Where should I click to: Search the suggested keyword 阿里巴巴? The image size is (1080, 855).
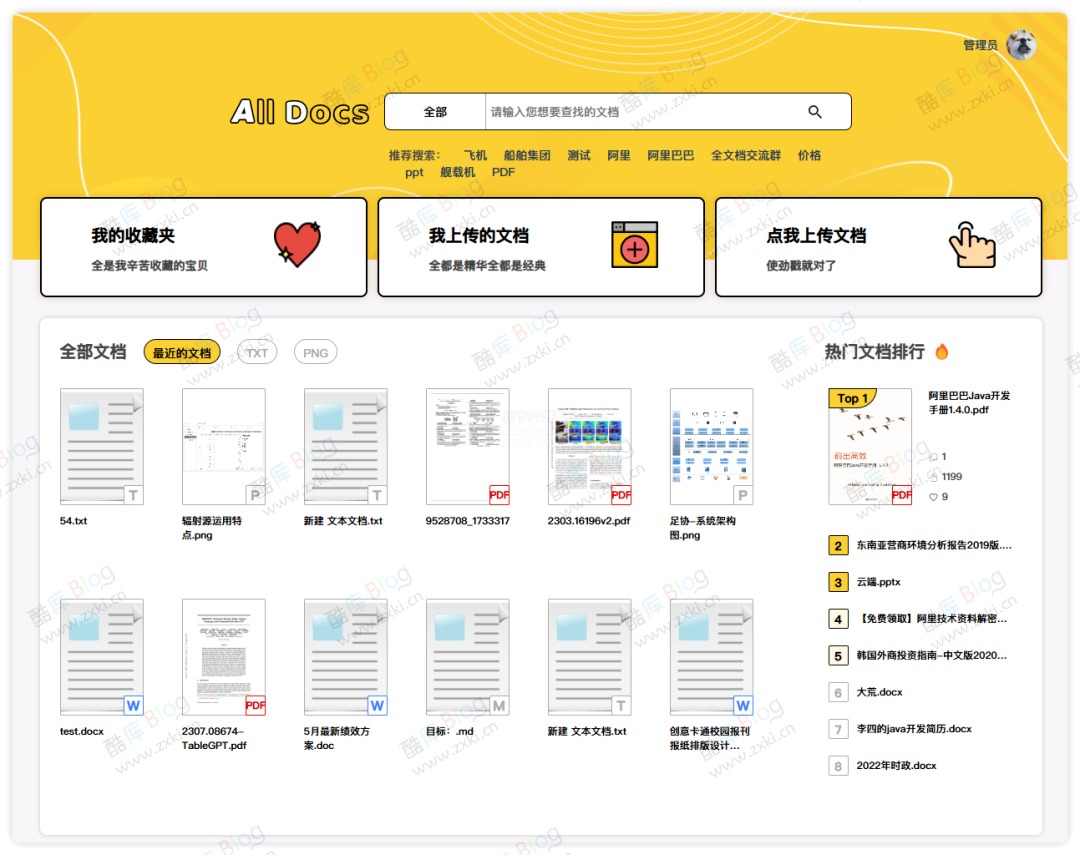(668, 155)
